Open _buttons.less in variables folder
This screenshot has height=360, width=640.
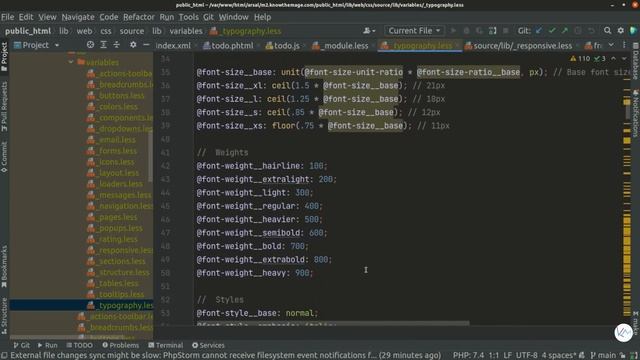pos(116,96)
